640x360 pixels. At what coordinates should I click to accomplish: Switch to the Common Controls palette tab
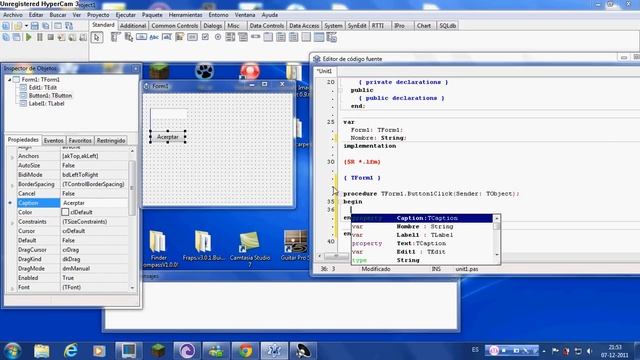[x=174, y=25]
